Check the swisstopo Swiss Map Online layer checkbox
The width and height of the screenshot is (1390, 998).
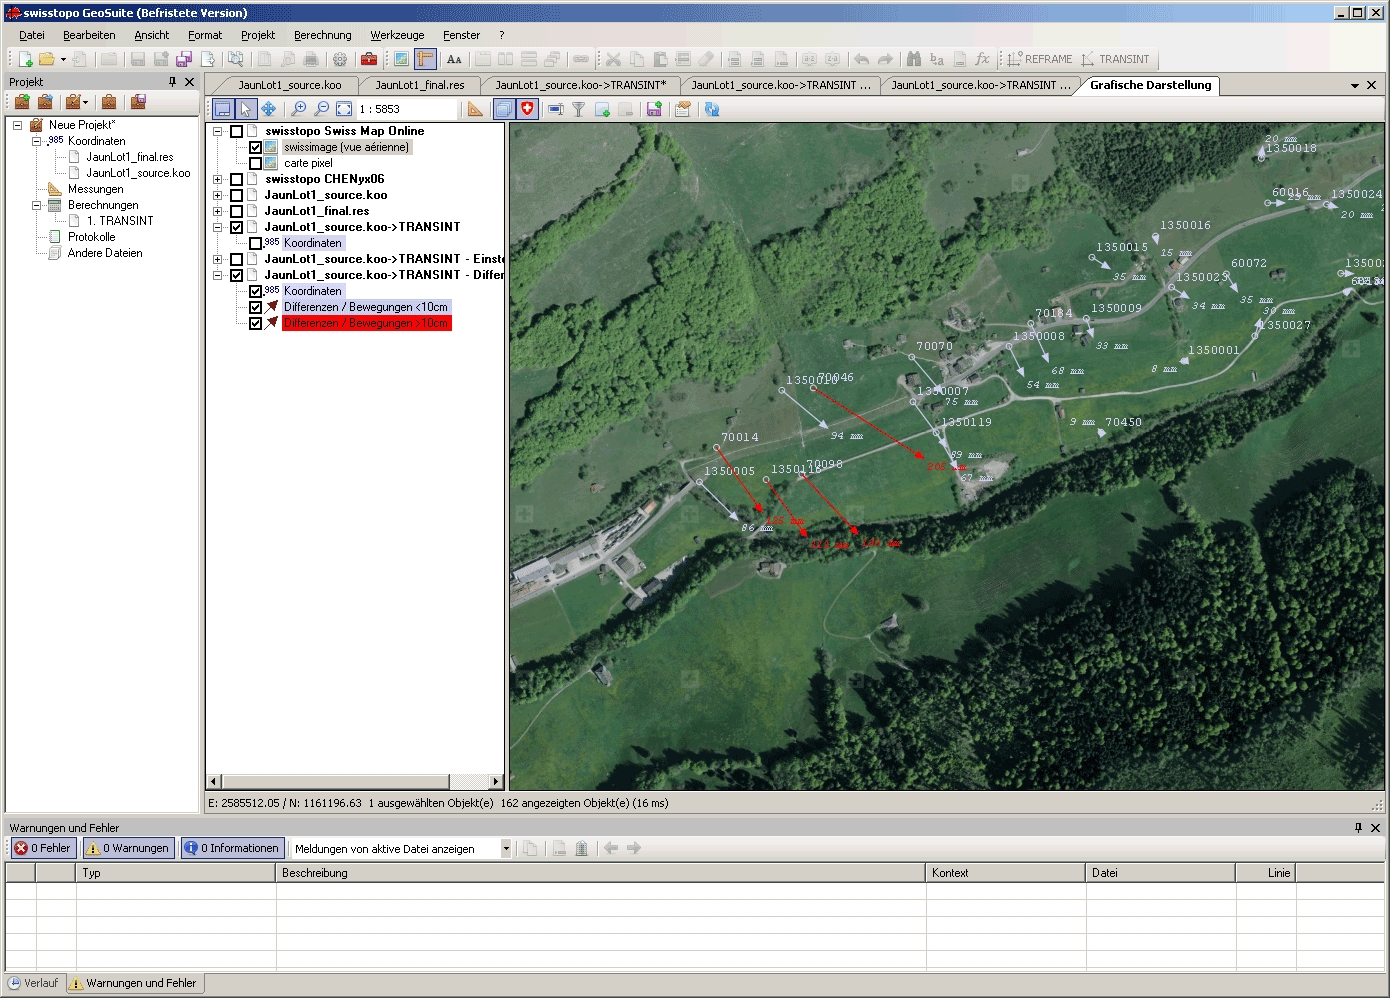click(x=236, y=131)
